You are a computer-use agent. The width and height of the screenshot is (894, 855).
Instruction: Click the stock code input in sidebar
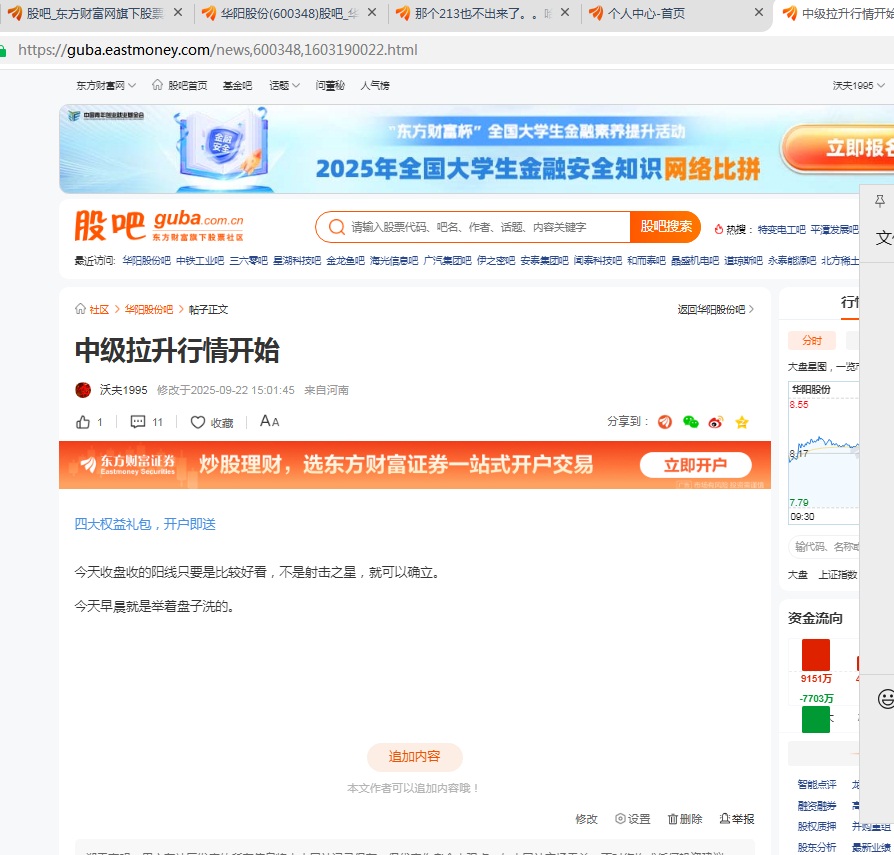825,547
